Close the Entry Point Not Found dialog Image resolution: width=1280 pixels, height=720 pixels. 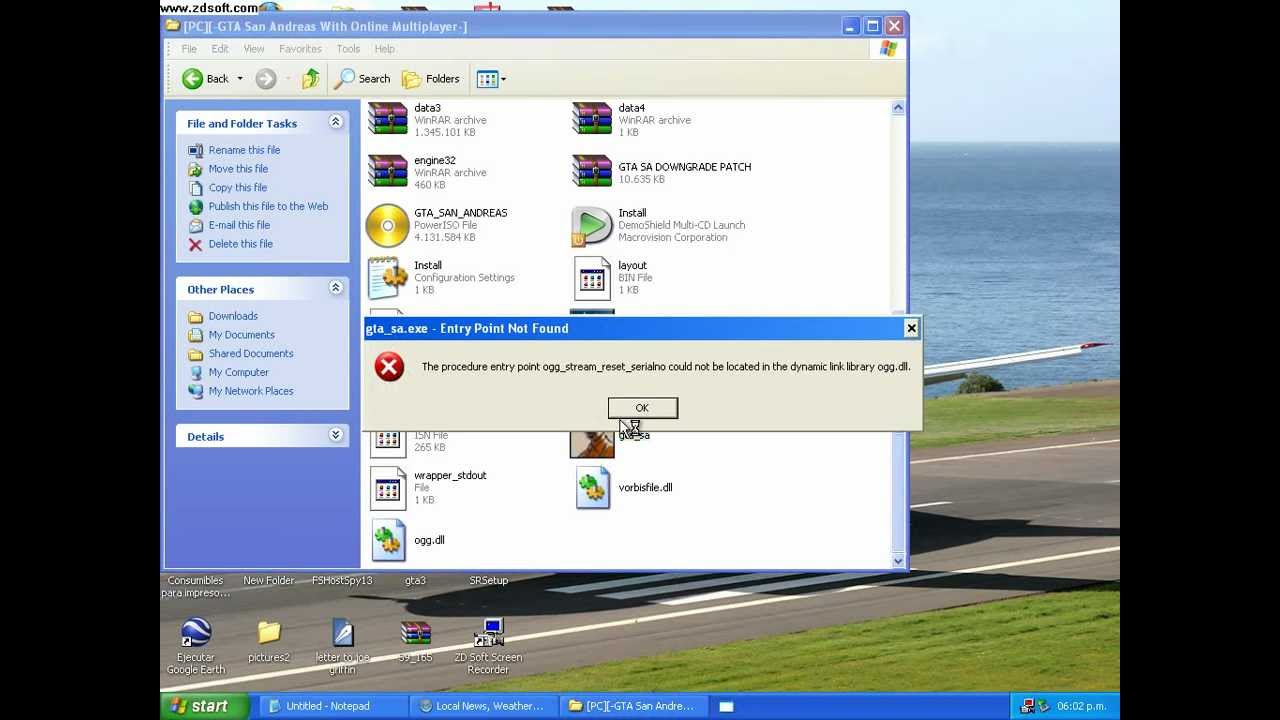(911, 328)
